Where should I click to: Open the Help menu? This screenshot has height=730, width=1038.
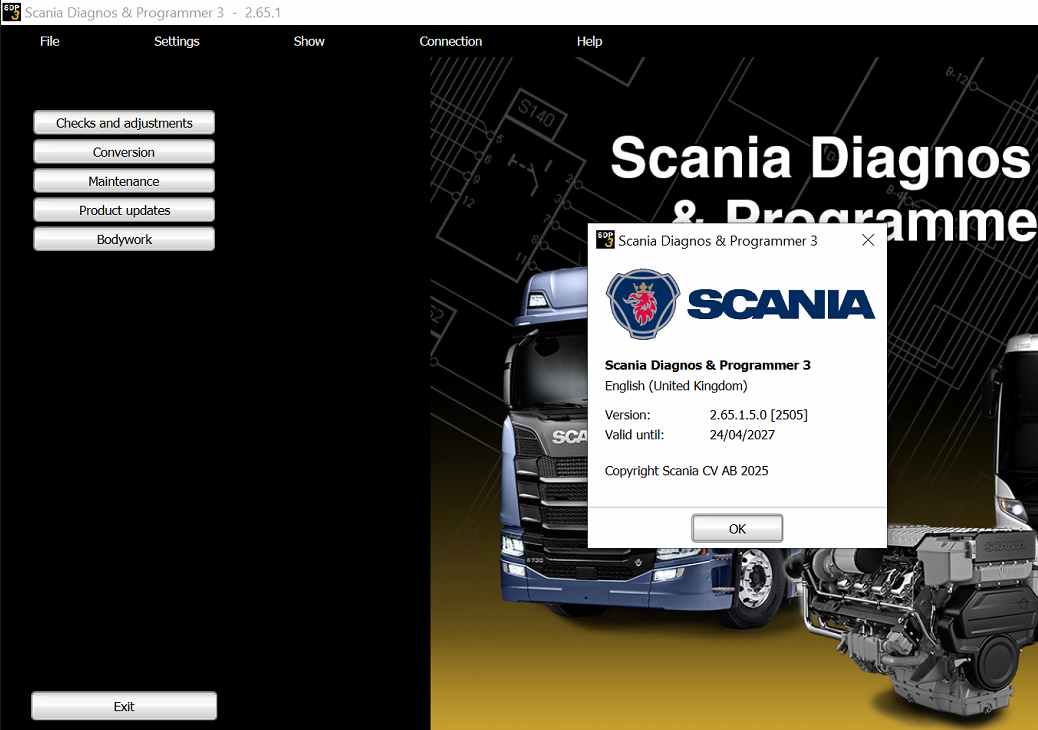(589, 41)
